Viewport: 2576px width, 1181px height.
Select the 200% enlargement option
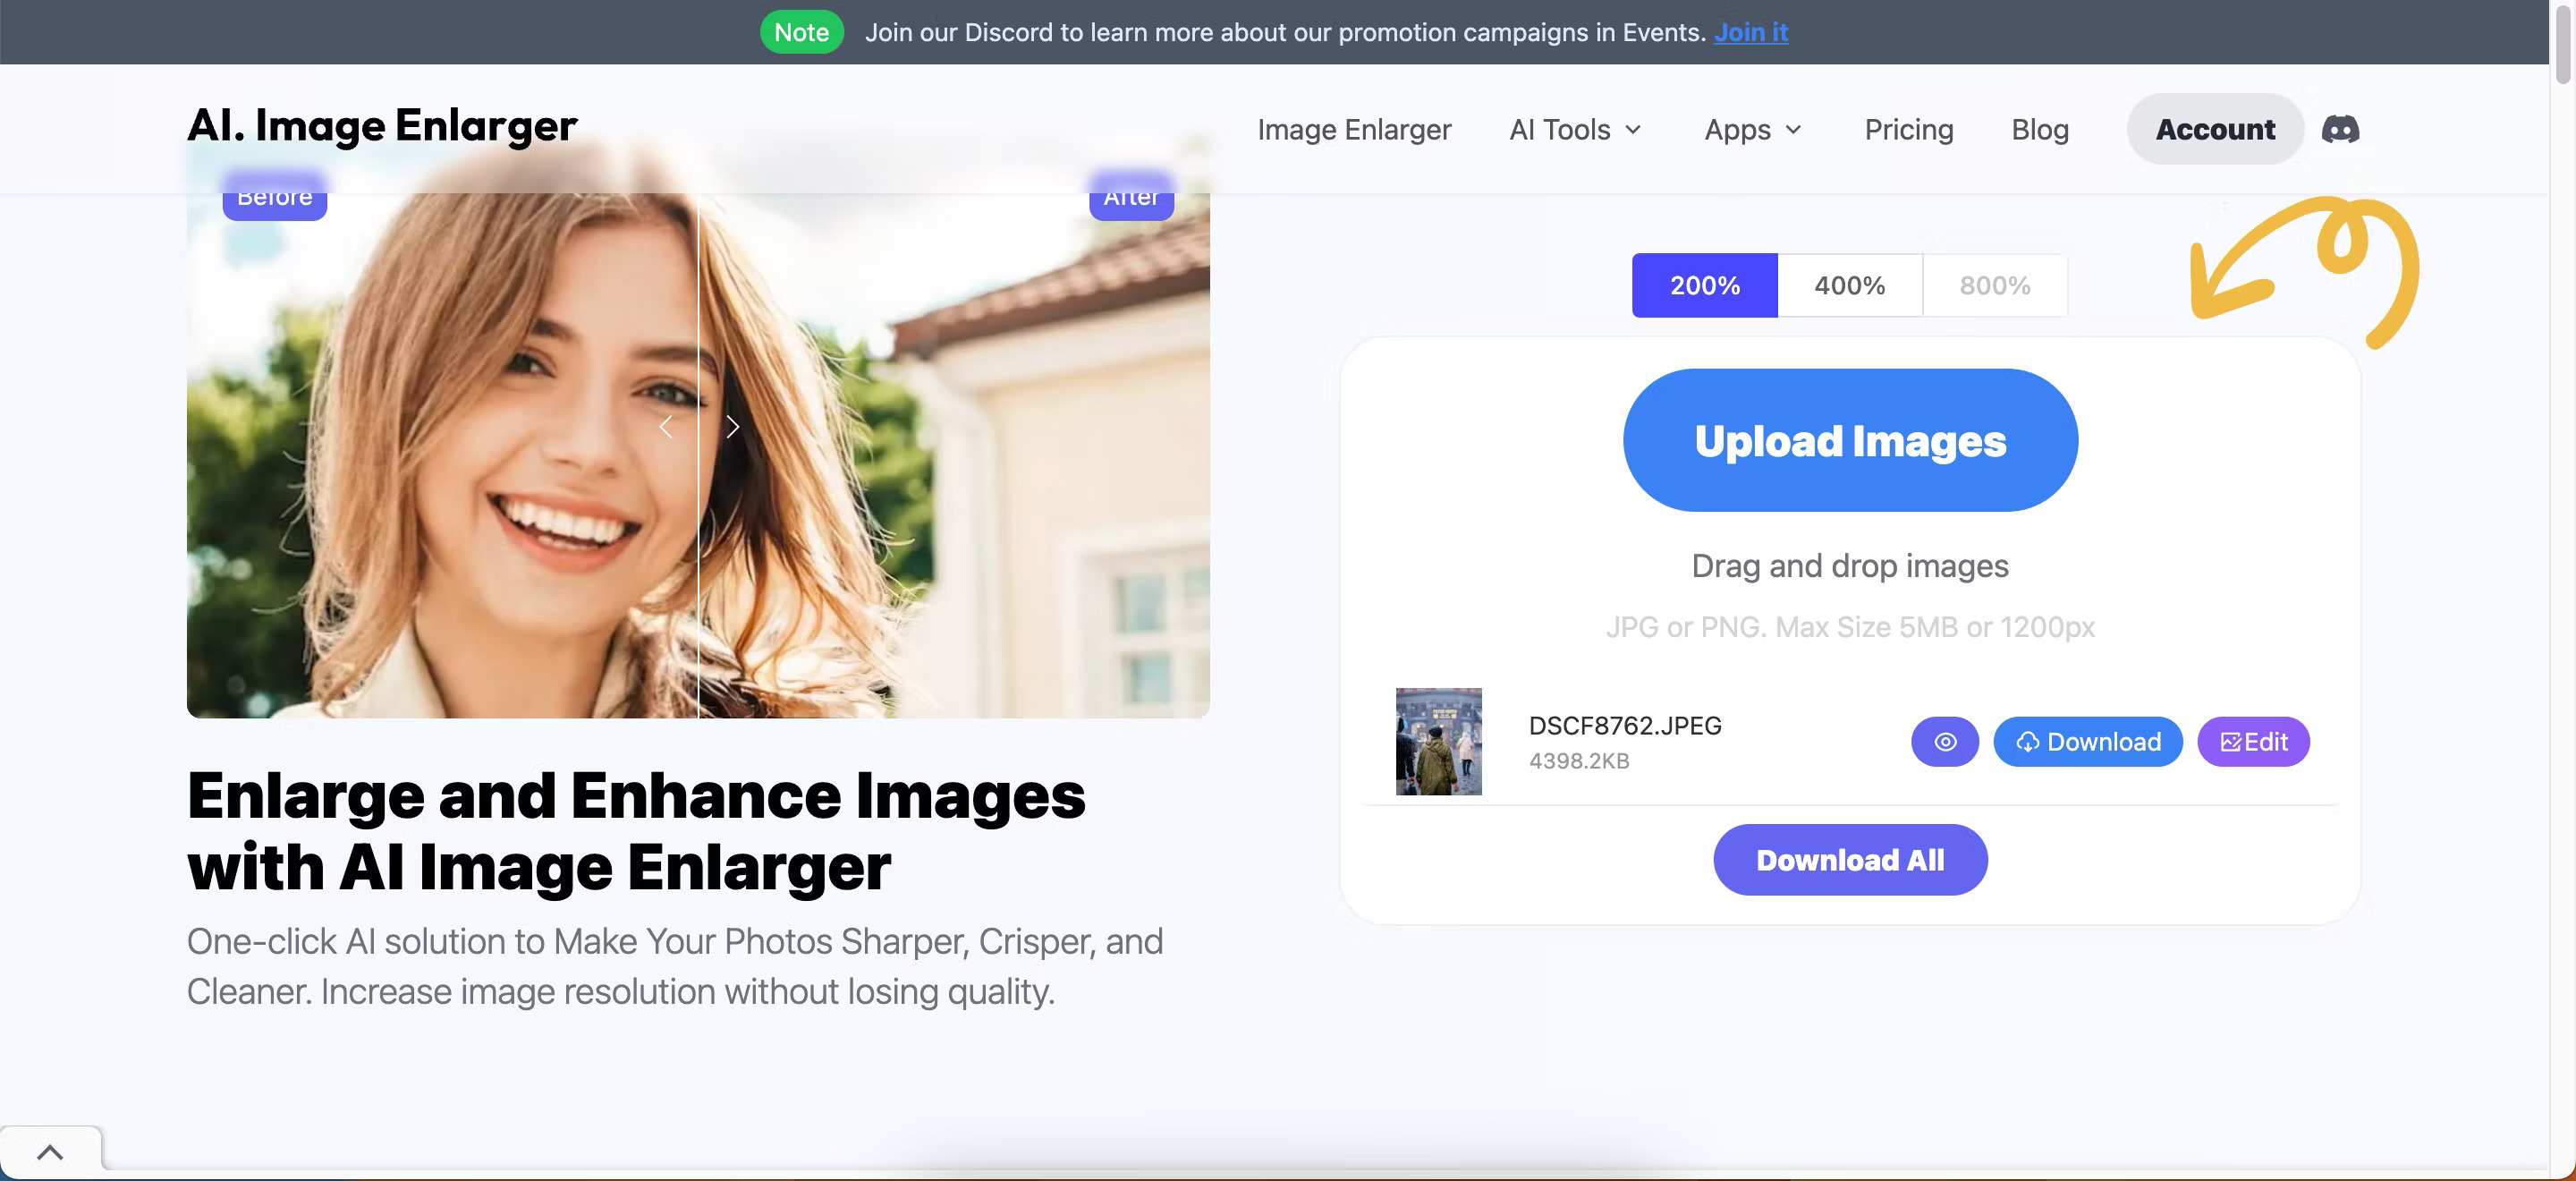coord(1703,285)
